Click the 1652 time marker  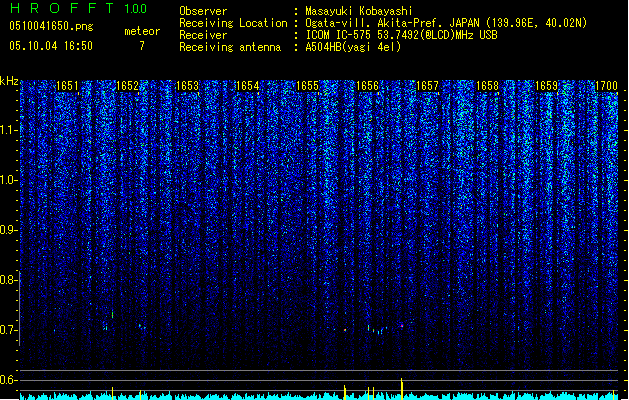point(127,86)
